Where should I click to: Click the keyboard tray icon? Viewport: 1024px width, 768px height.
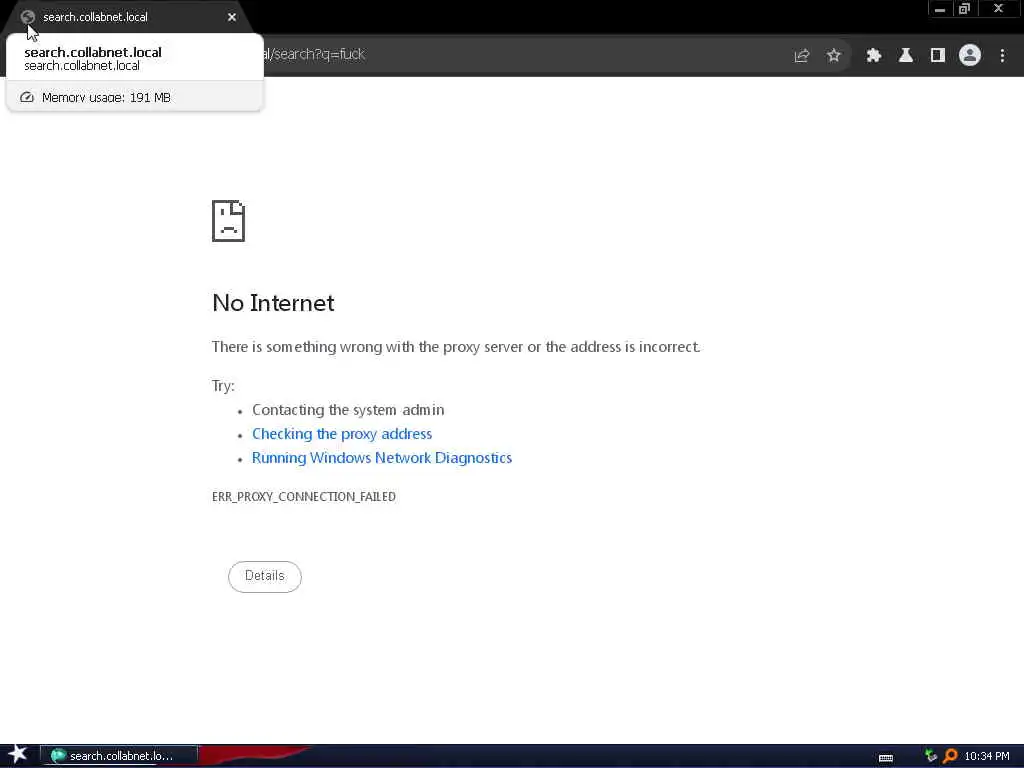[x=886, y=758]
